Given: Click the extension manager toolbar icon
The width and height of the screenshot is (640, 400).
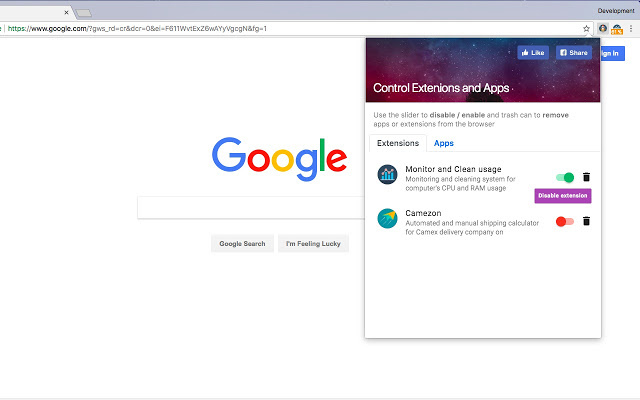Looking at the screenshot, I should (x=603, y=28).
